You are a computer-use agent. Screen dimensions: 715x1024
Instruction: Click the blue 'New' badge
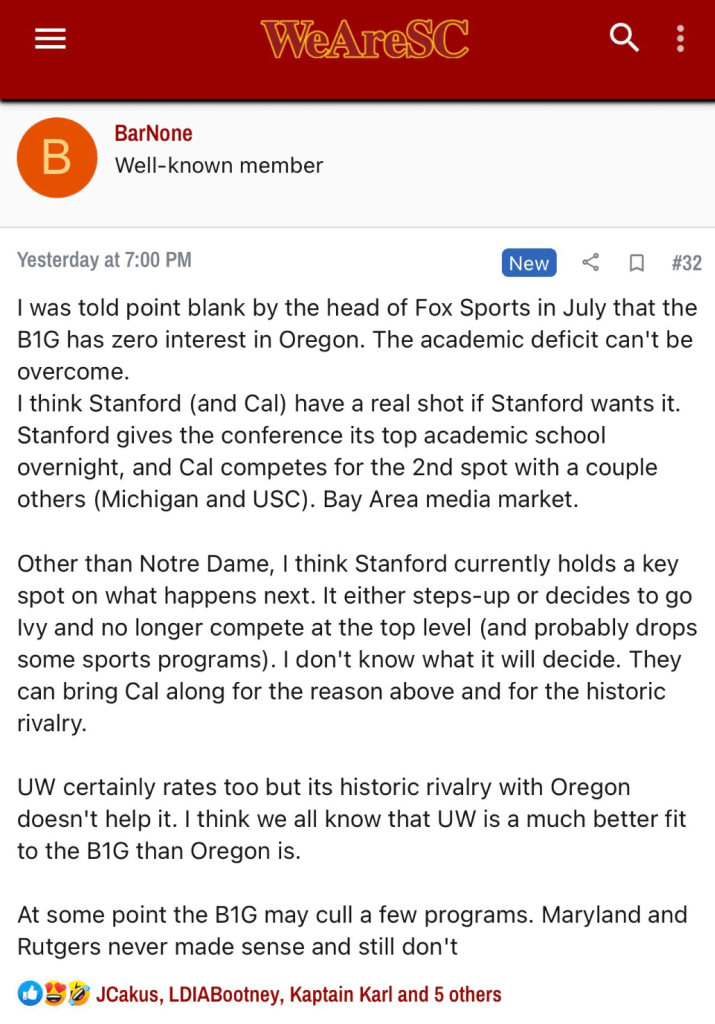coord(528,263)
